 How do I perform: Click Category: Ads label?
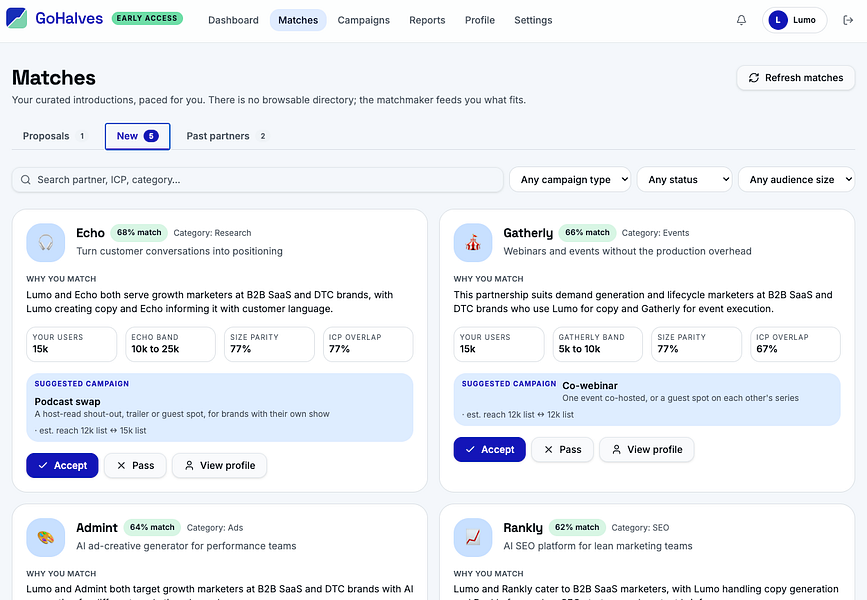pos(215,528)
